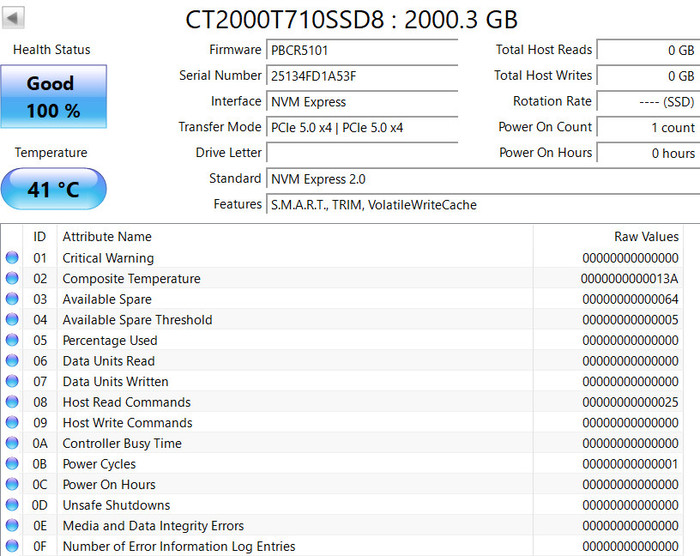Click the Serial Number field 25134FD1A53F
This screenshot has width=700, height=556.
click(362, 76)
